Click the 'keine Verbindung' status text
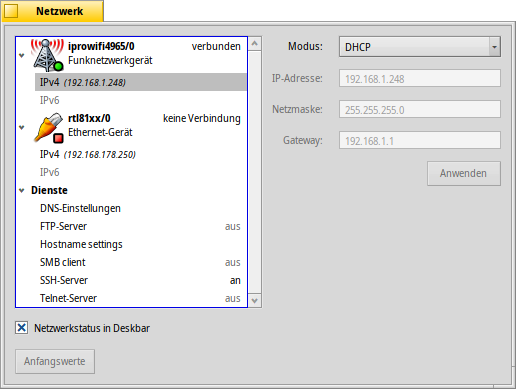 click(202, 118)
